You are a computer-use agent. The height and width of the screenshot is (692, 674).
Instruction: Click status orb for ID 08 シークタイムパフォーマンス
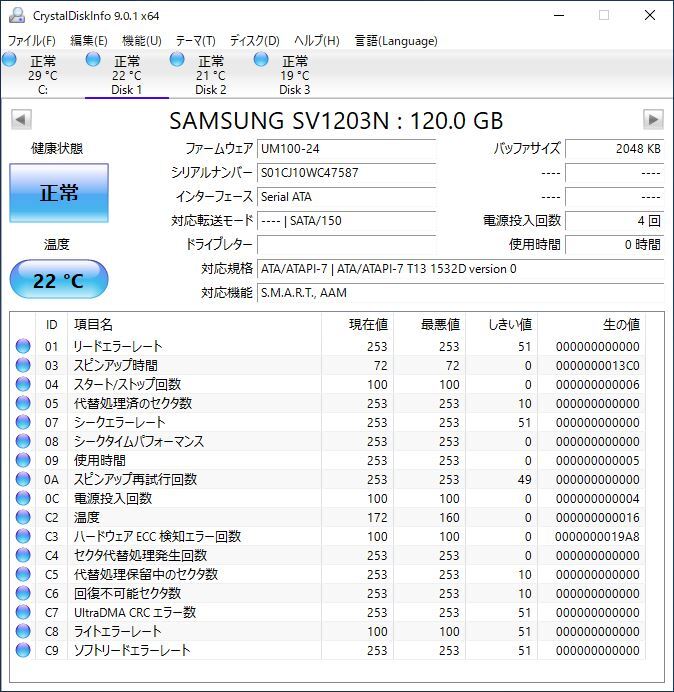point(23,441)
